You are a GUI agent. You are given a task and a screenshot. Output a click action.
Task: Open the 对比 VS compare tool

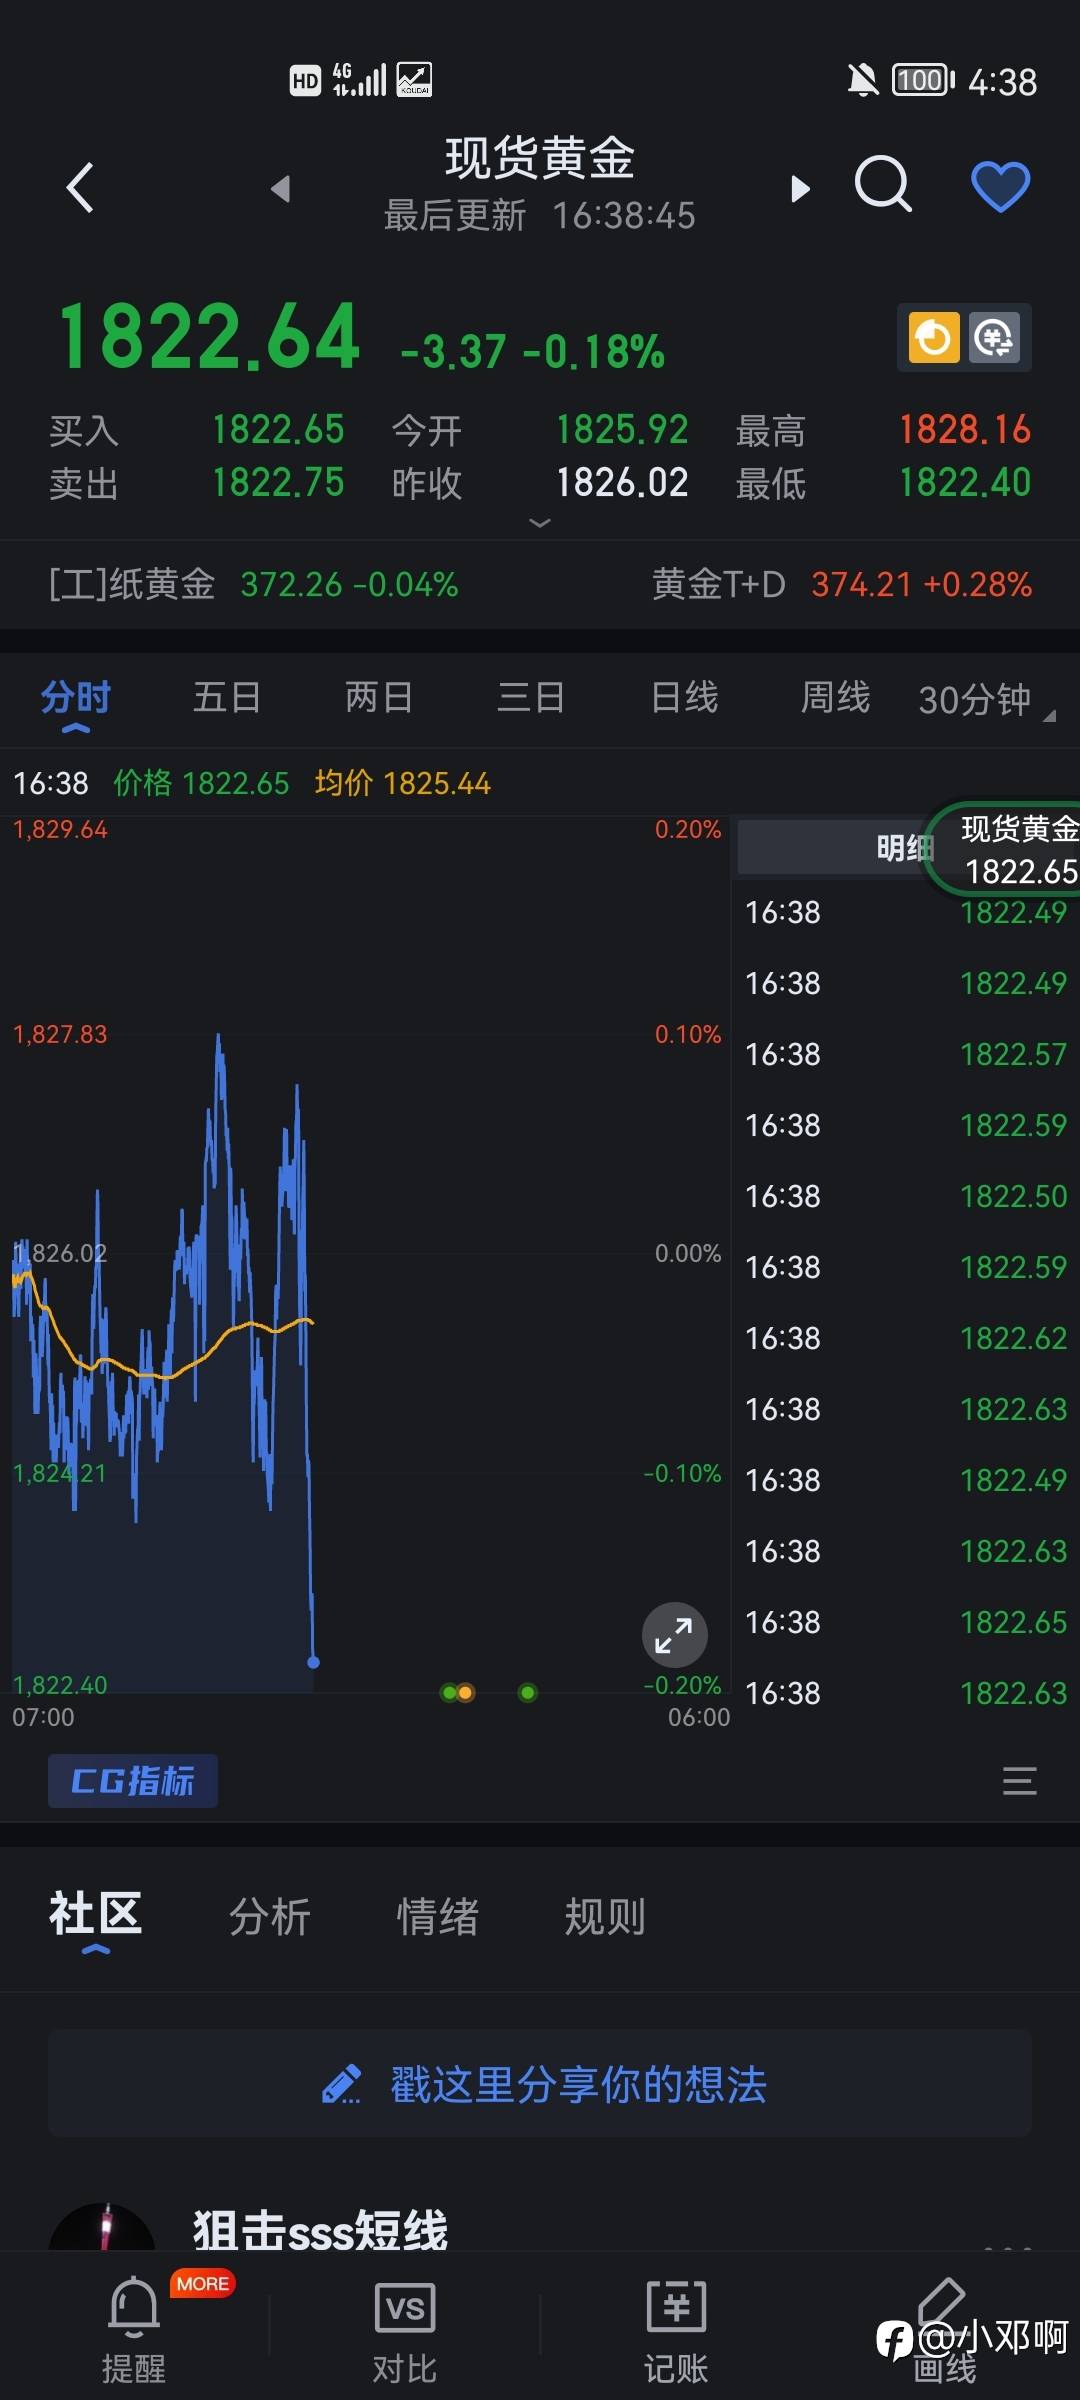[x=405, y=2330]
